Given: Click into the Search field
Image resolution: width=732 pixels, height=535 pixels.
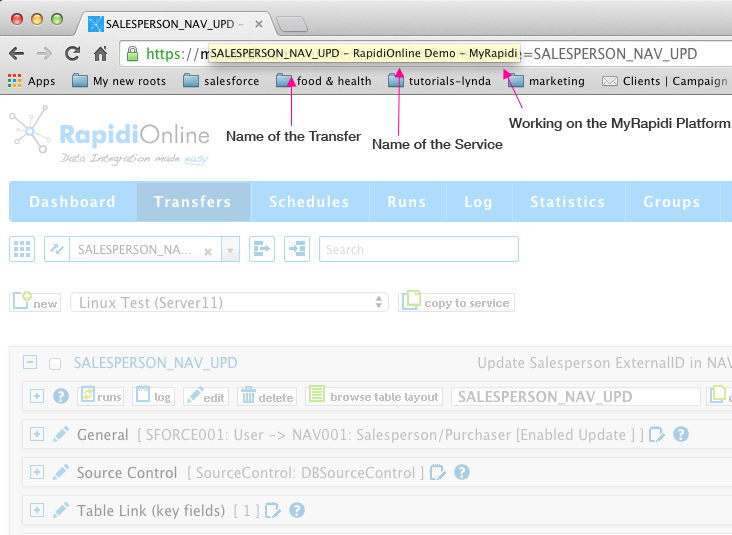Looking at the screenshot, I should coord(419,249).
